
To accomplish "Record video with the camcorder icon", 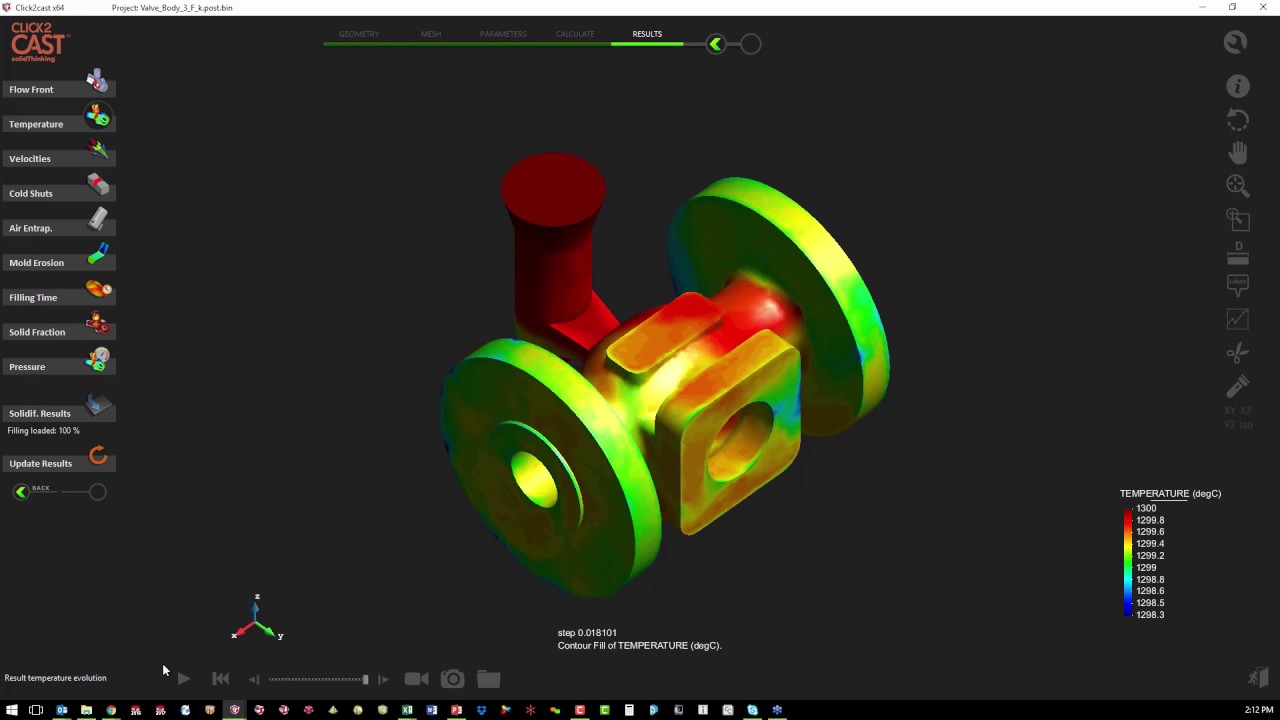I will (x=416, y=679).
